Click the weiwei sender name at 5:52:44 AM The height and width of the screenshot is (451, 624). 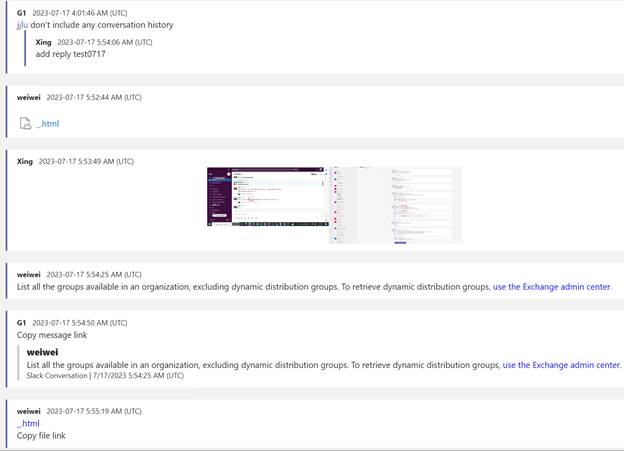tap(29, 97)
